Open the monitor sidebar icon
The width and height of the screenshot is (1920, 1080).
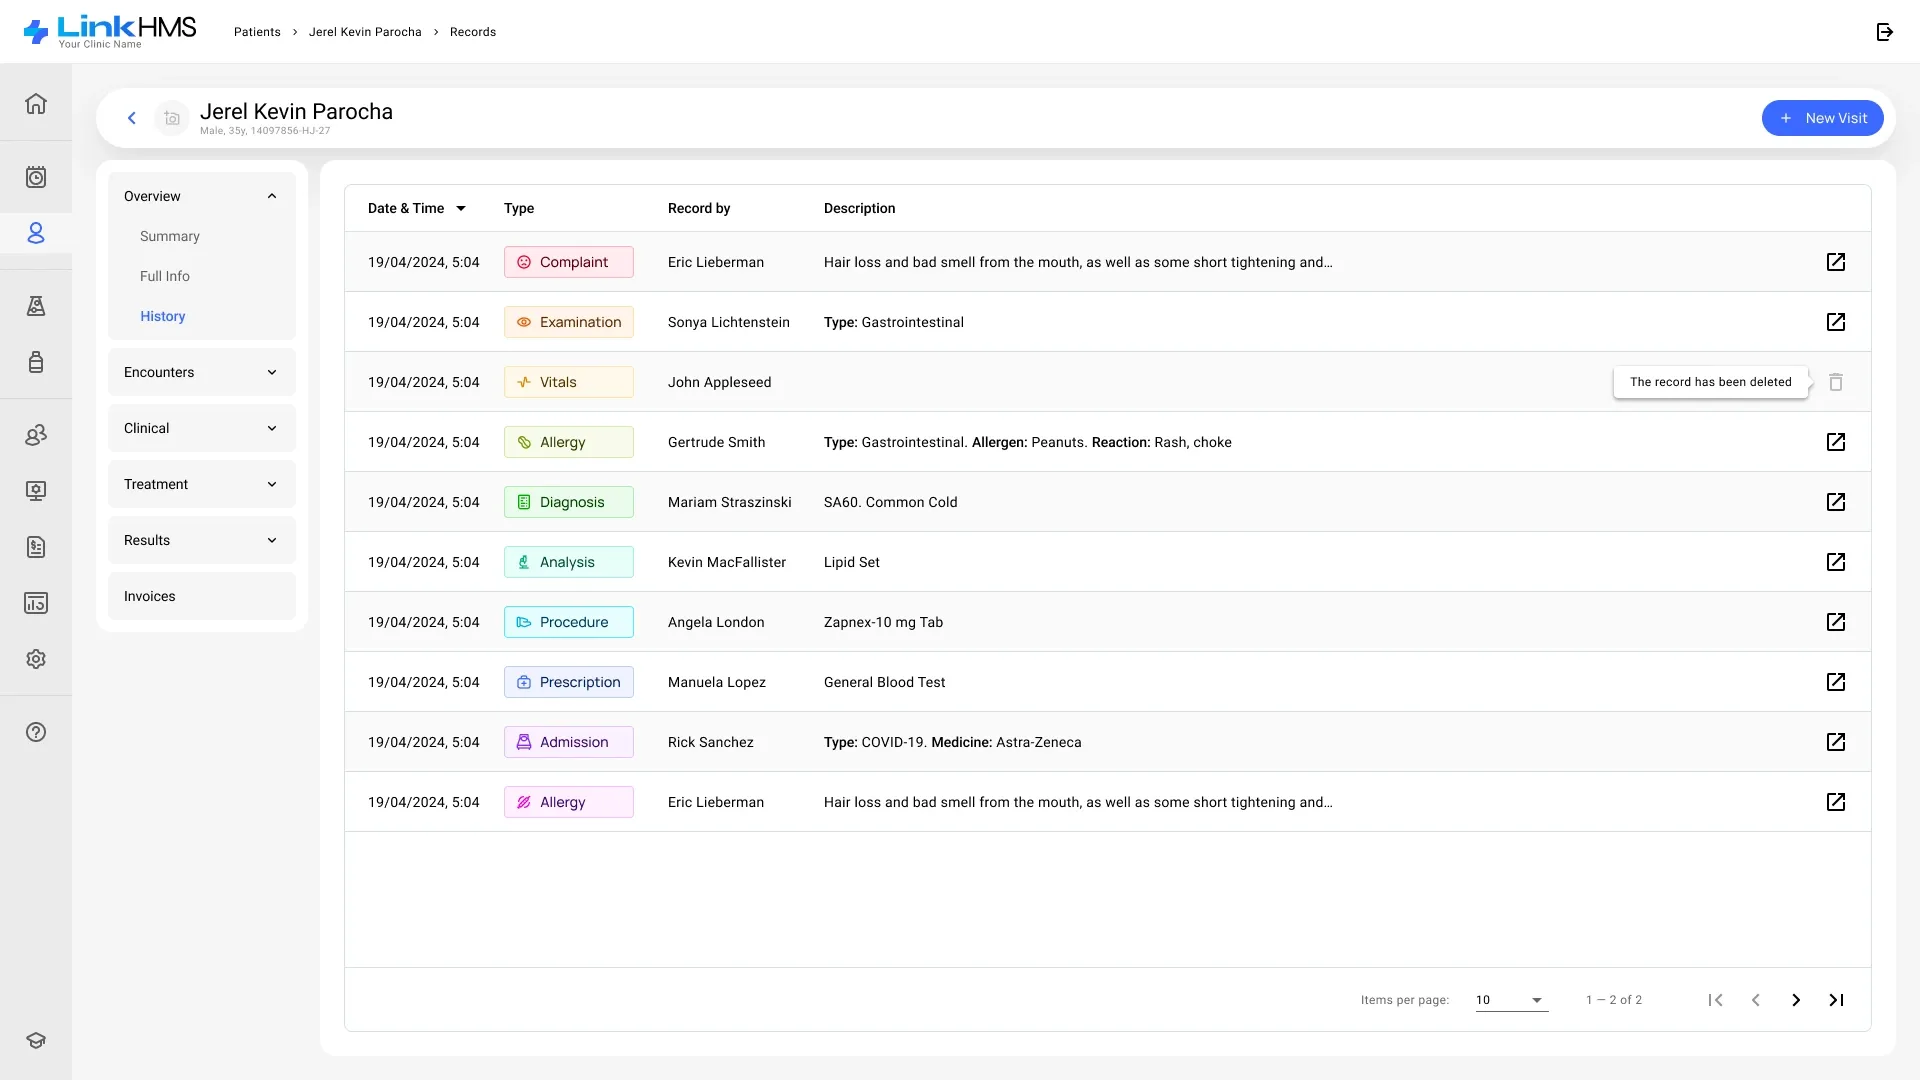36,491
